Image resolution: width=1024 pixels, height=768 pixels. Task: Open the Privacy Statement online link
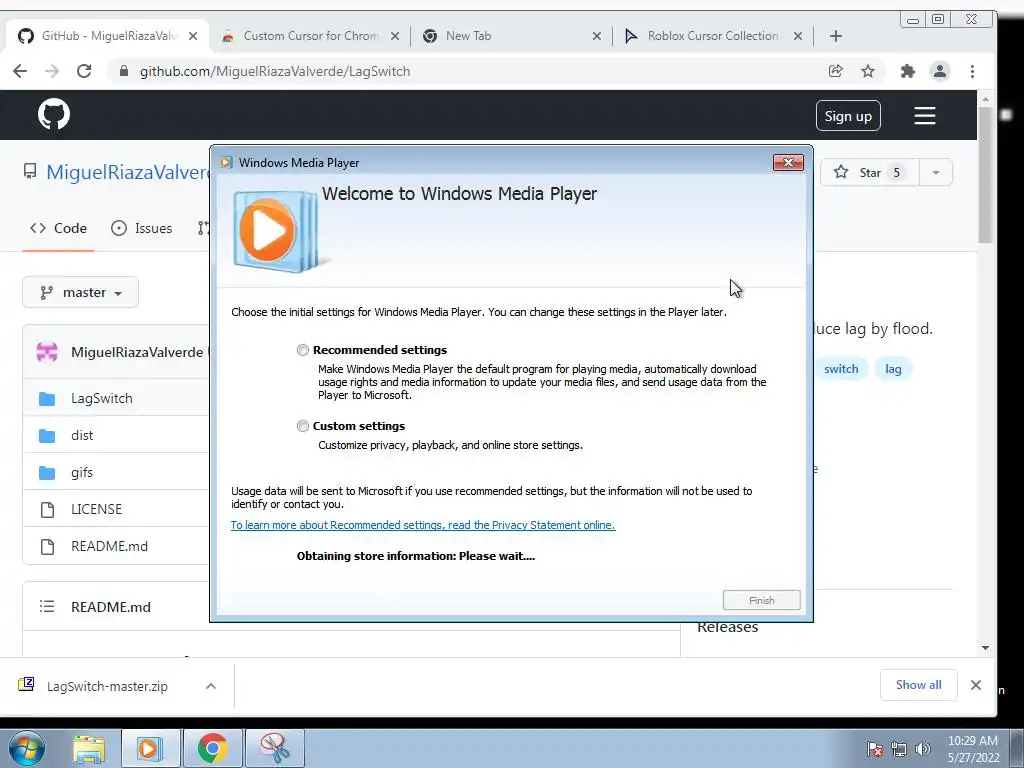coord(423,525)
